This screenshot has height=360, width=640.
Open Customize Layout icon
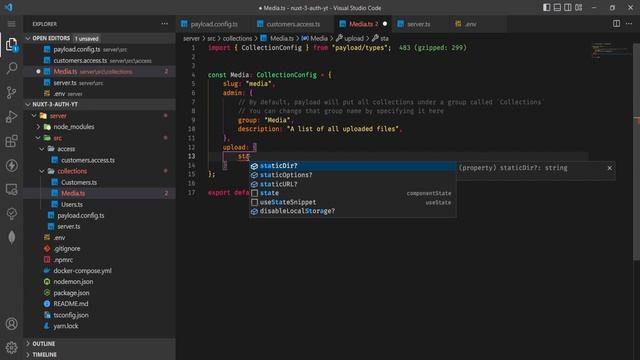pos(579,7)
